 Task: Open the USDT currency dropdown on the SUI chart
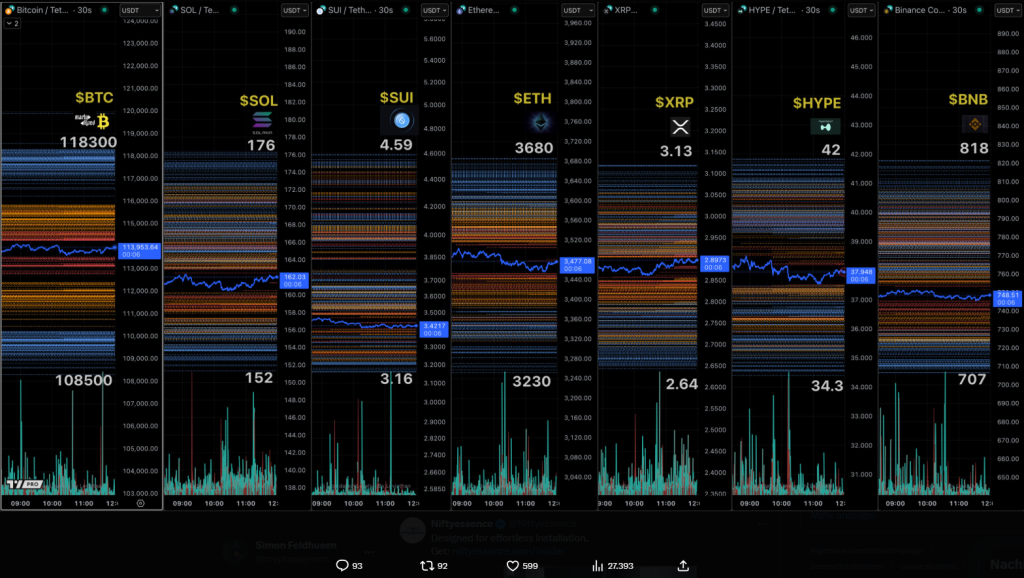click(435, 10)
